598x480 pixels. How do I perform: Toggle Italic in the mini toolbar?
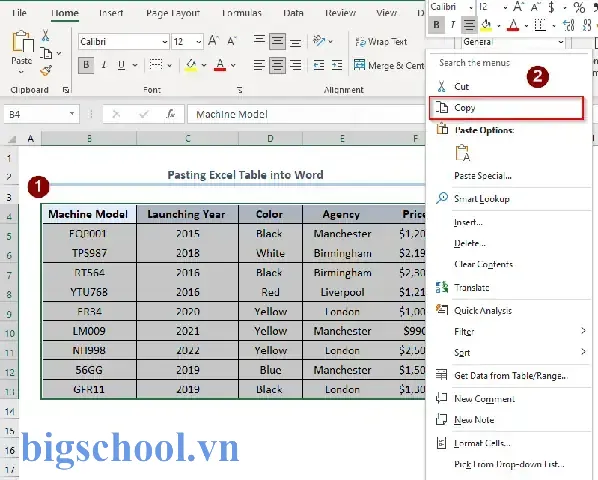pyautogui.click(x=453, y=25)
